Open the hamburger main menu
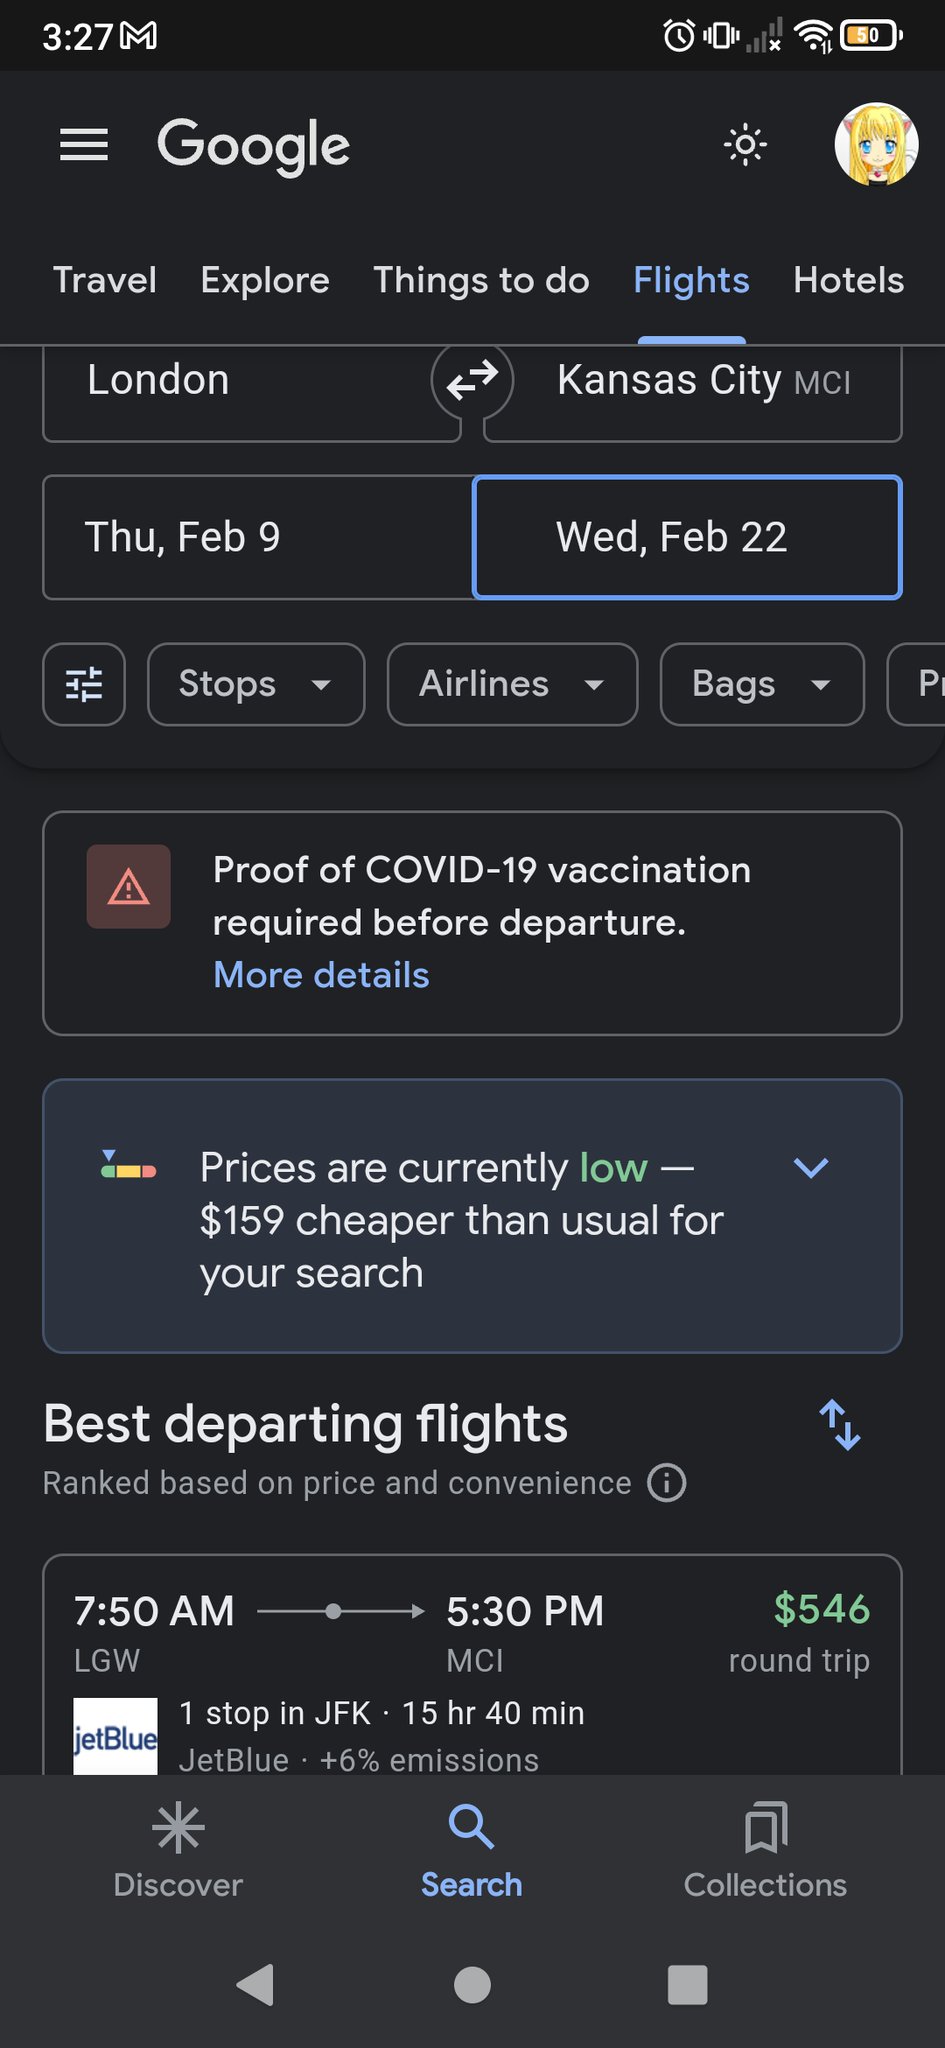945x2048 pixels. click(x=84, y=146)
